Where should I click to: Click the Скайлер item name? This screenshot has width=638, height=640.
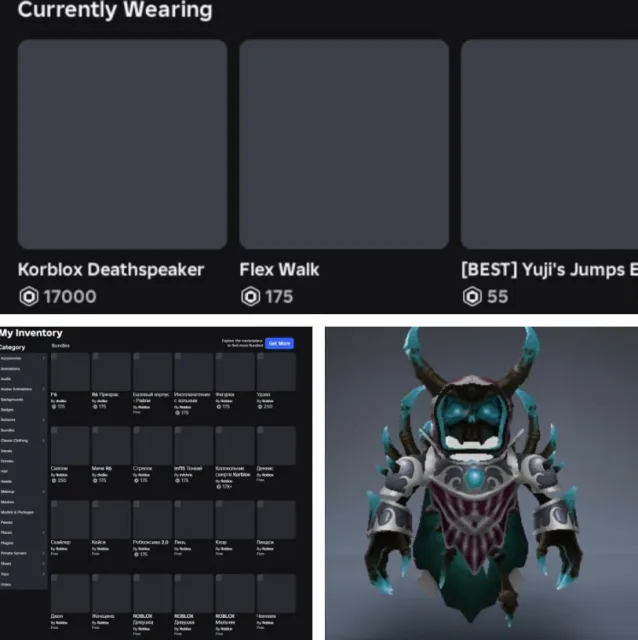tap(61, 542)
